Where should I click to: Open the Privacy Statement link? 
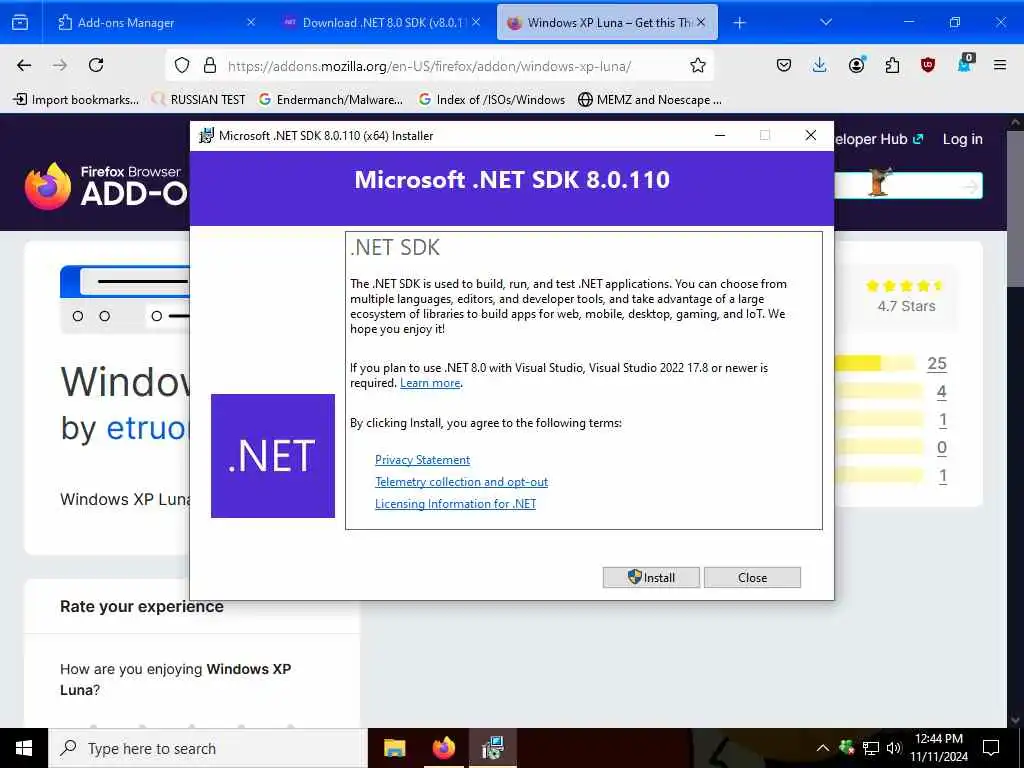coord(423,460)
